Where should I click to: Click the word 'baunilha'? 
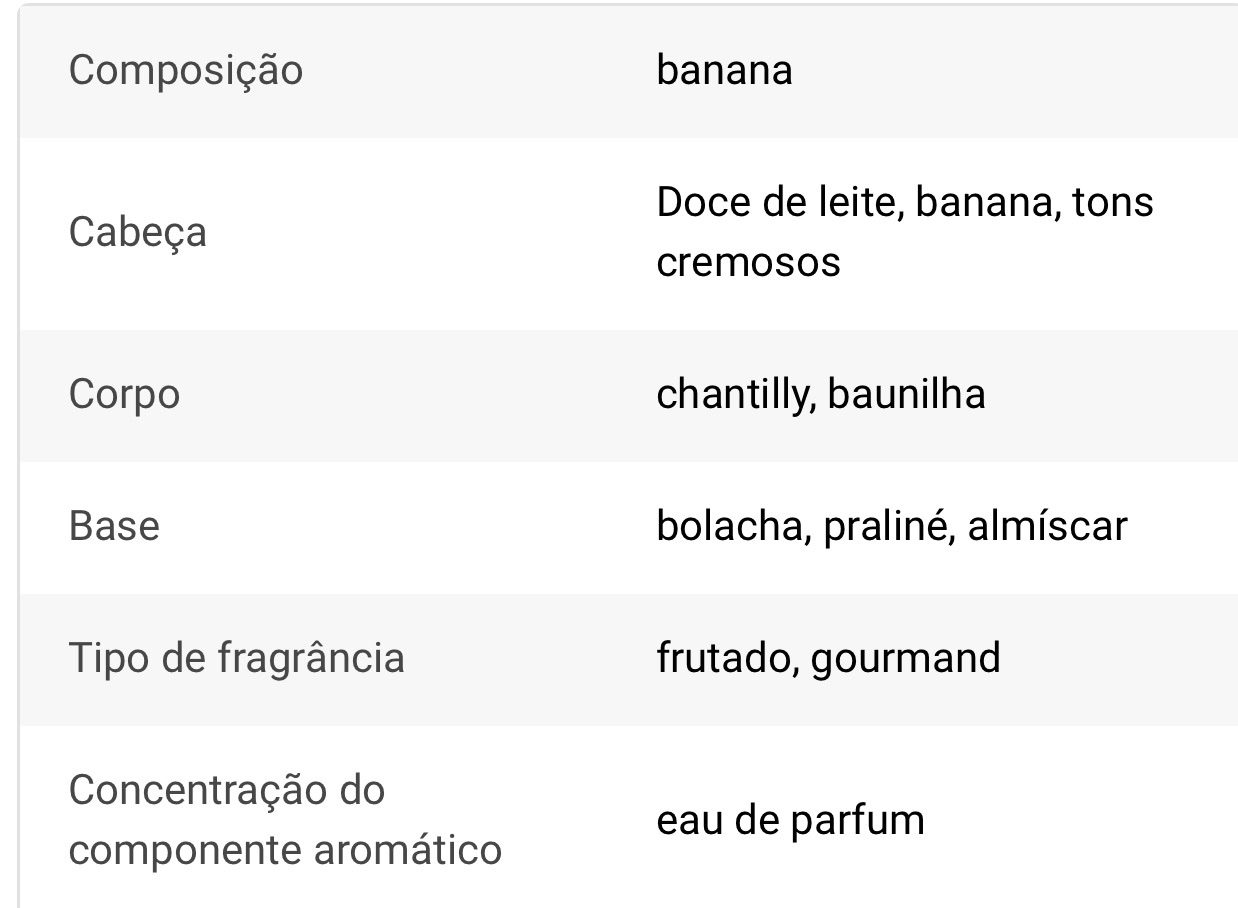906,394
